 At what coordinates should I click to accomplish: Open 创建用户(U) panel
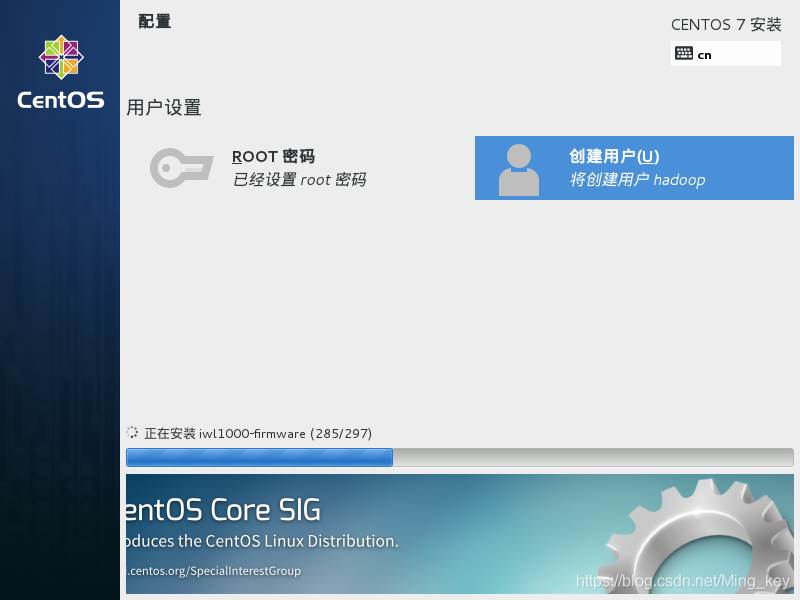point(634,168)
